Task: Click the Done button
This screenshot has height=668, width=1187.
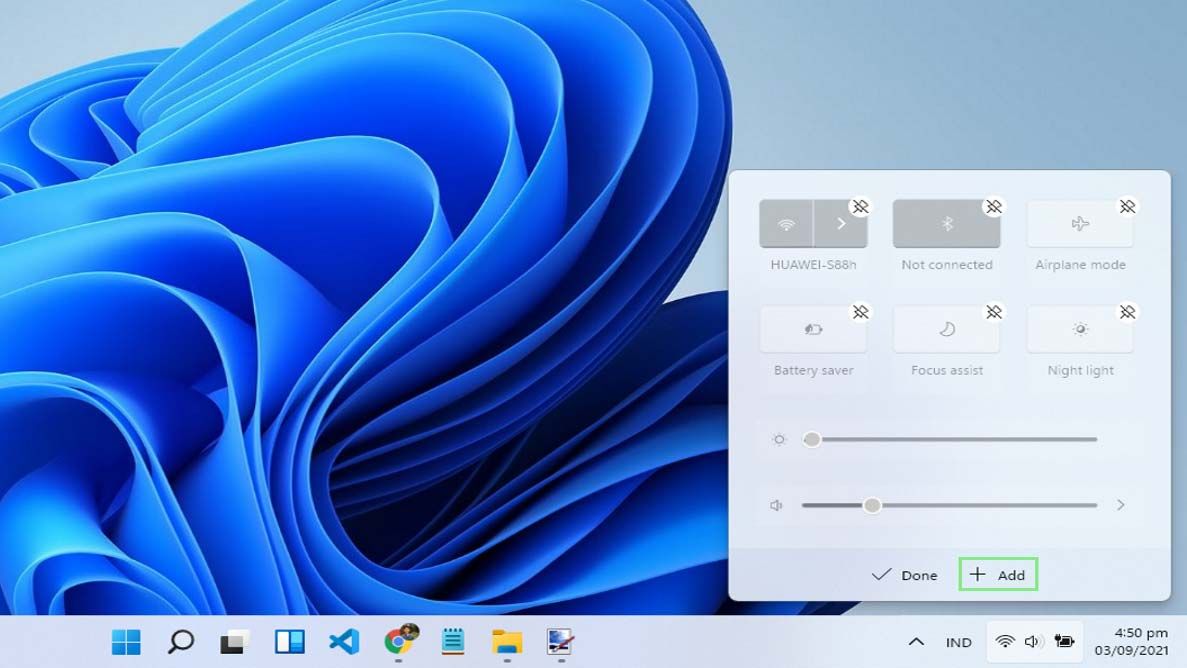Action: click(x=905, y=575)
